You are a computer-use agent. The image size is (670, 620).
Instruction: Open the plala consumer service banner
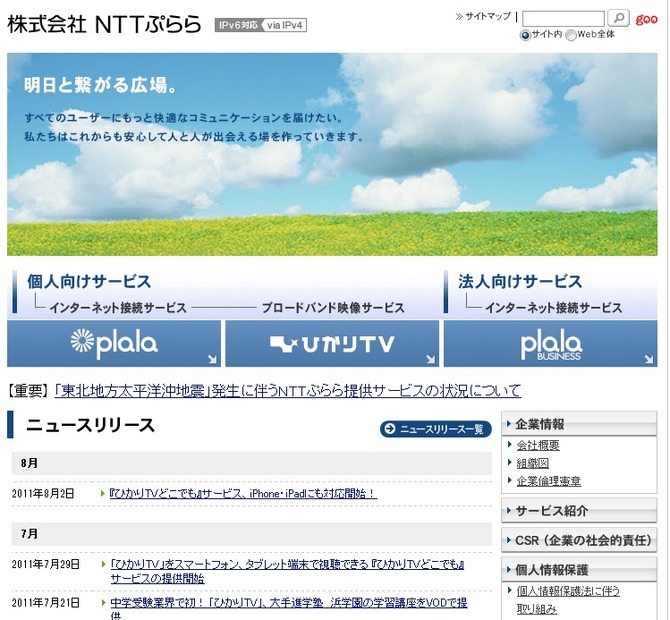(114, 344)
